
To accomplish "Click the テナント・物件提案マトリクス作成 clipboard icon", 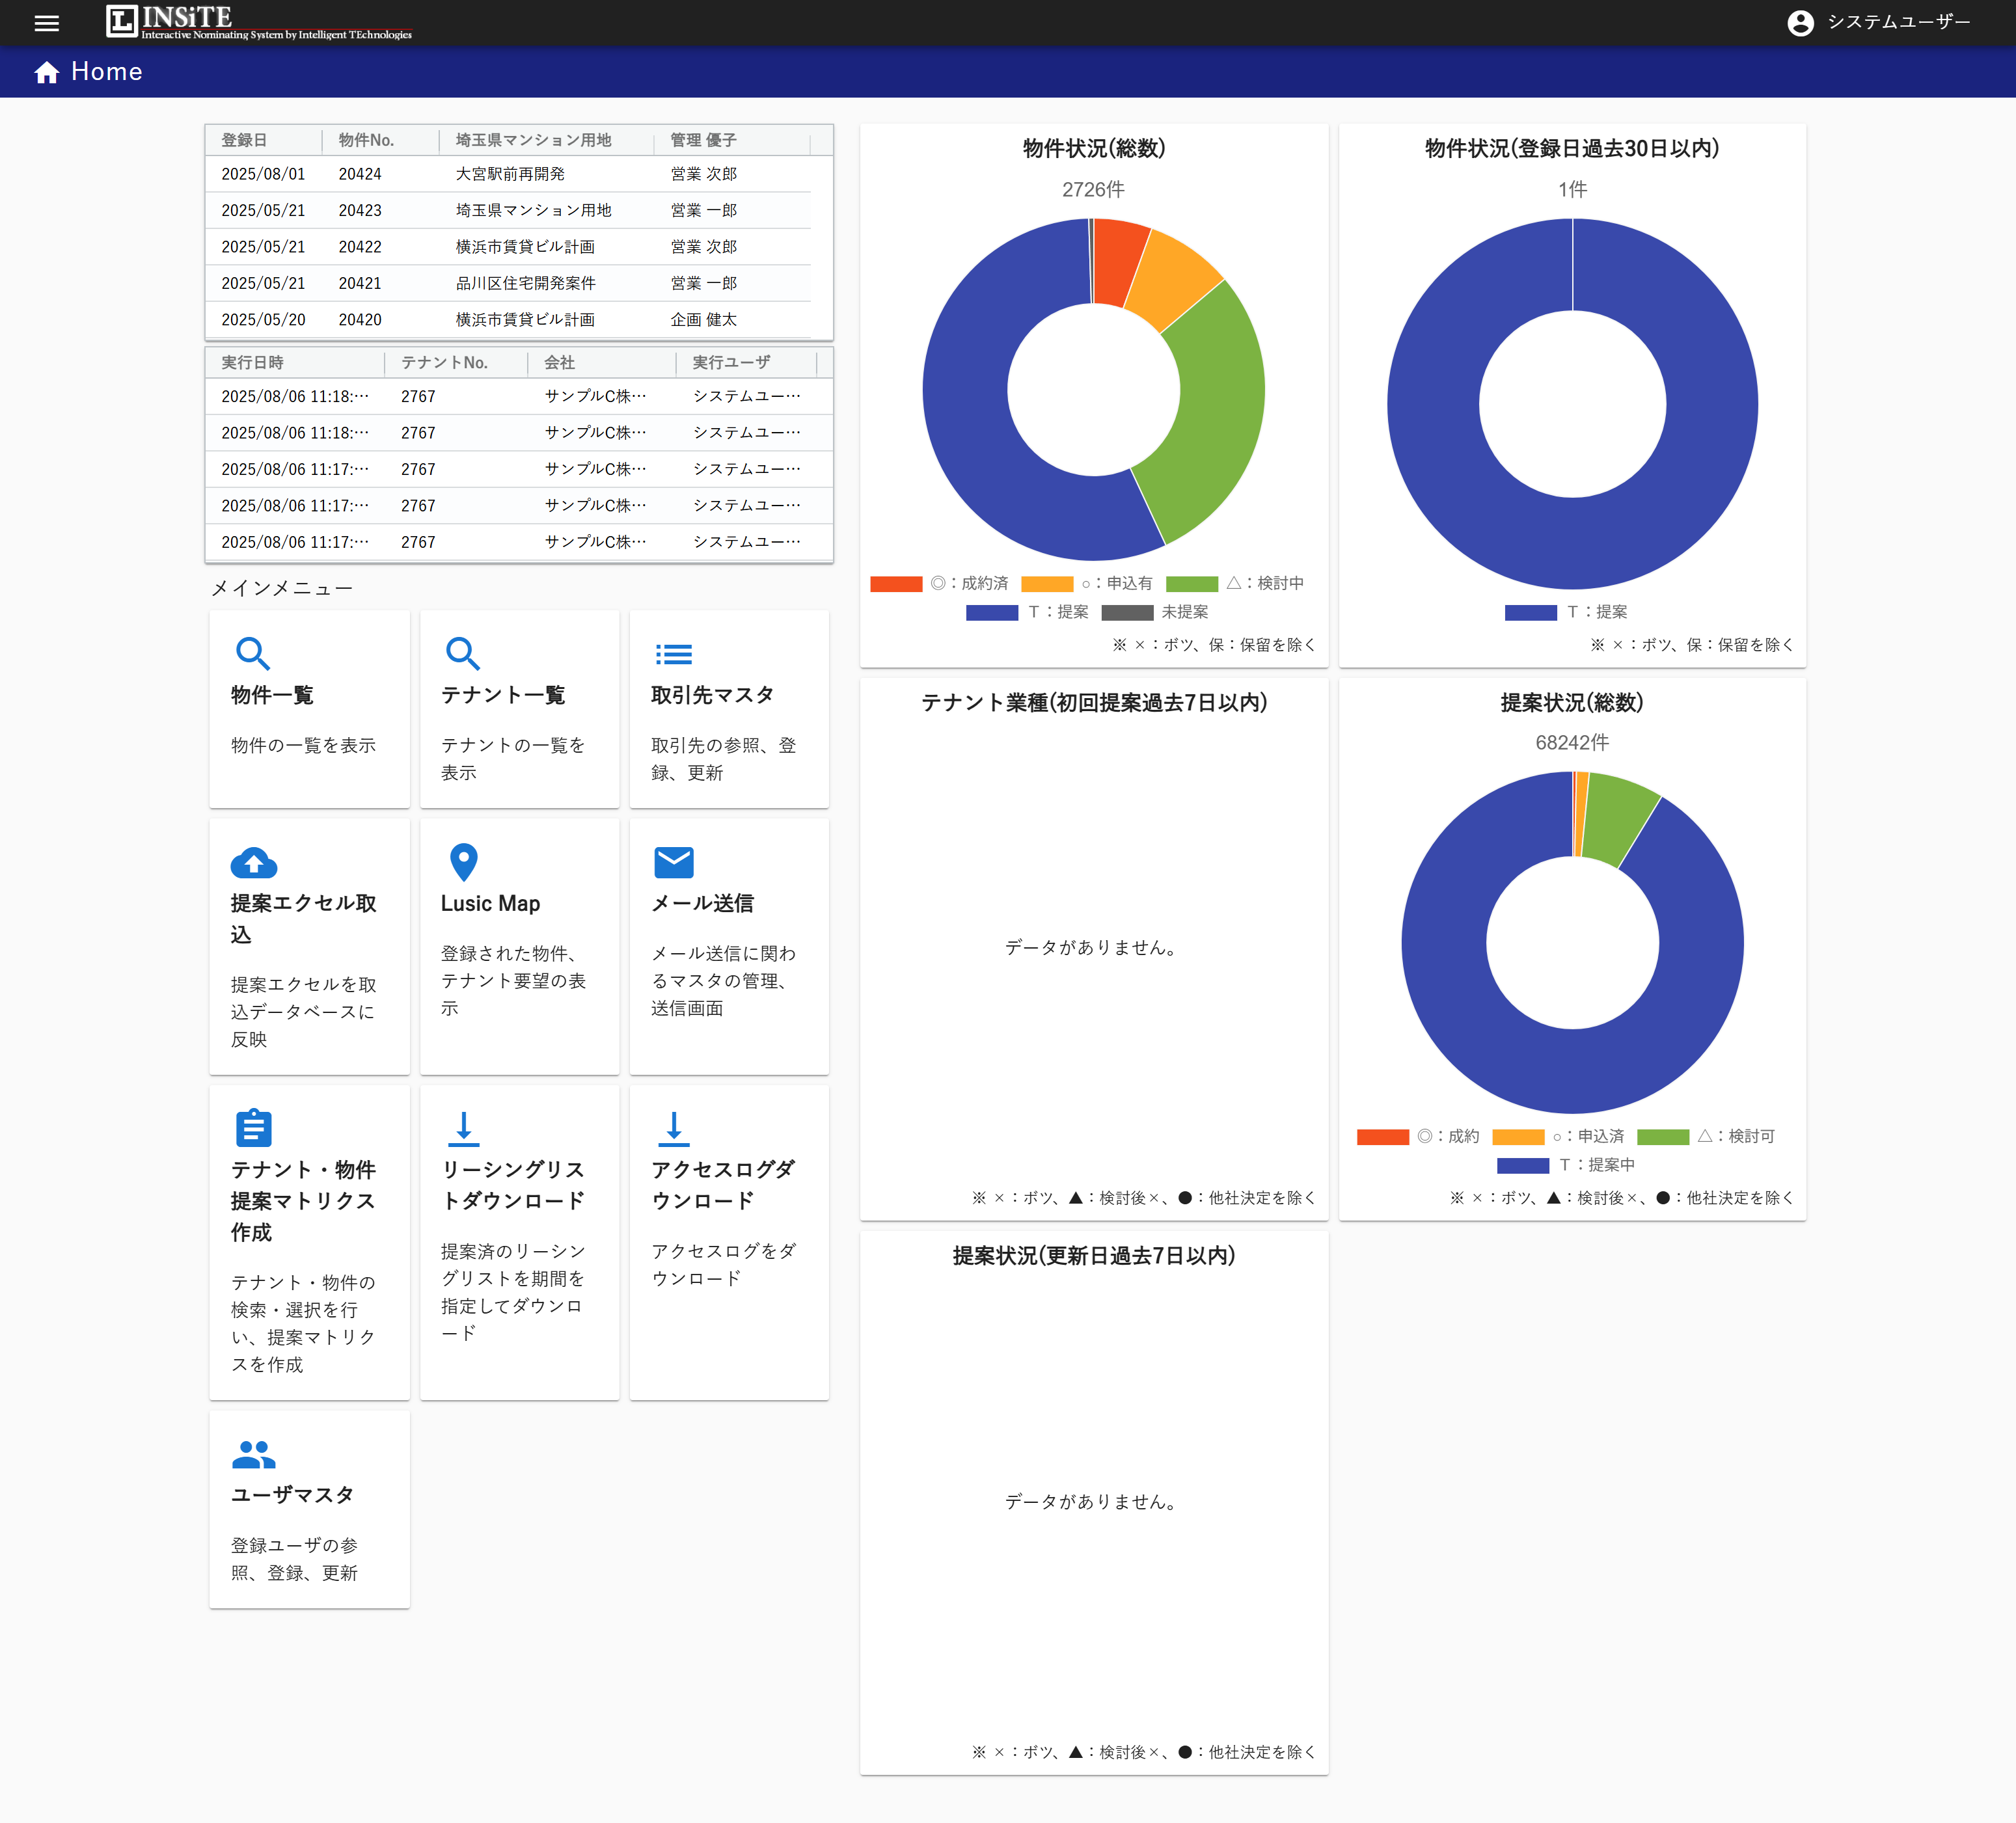I will tap(253, 1128).
